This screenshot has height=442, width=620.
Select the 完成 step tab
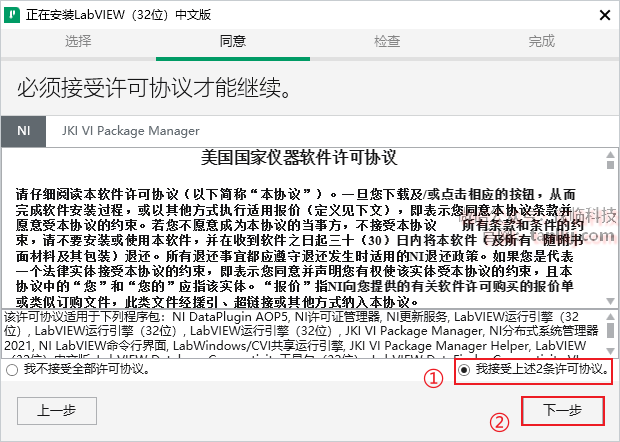pyautogui.click(x=542, y=41)
